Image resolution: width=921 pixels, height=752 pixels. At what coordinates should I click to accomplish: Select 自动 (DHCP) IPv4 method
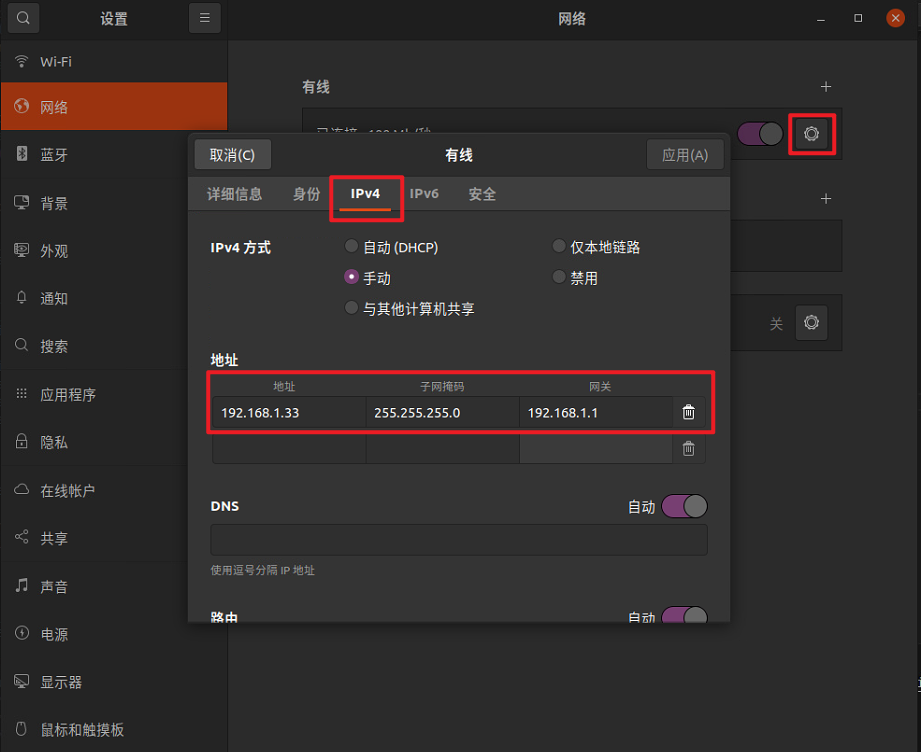pos(392,247)
